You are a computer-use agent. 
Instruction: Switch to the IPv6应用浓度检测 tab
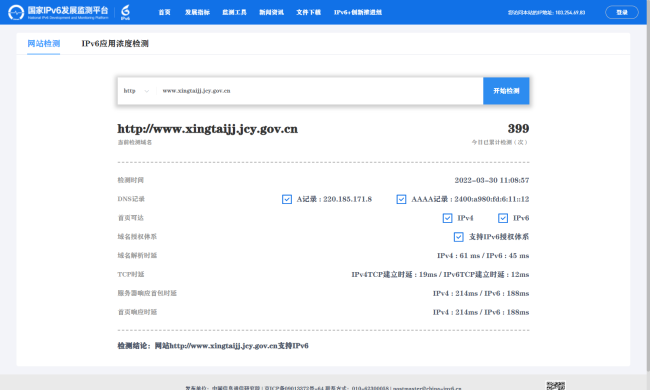pos(115,44)
